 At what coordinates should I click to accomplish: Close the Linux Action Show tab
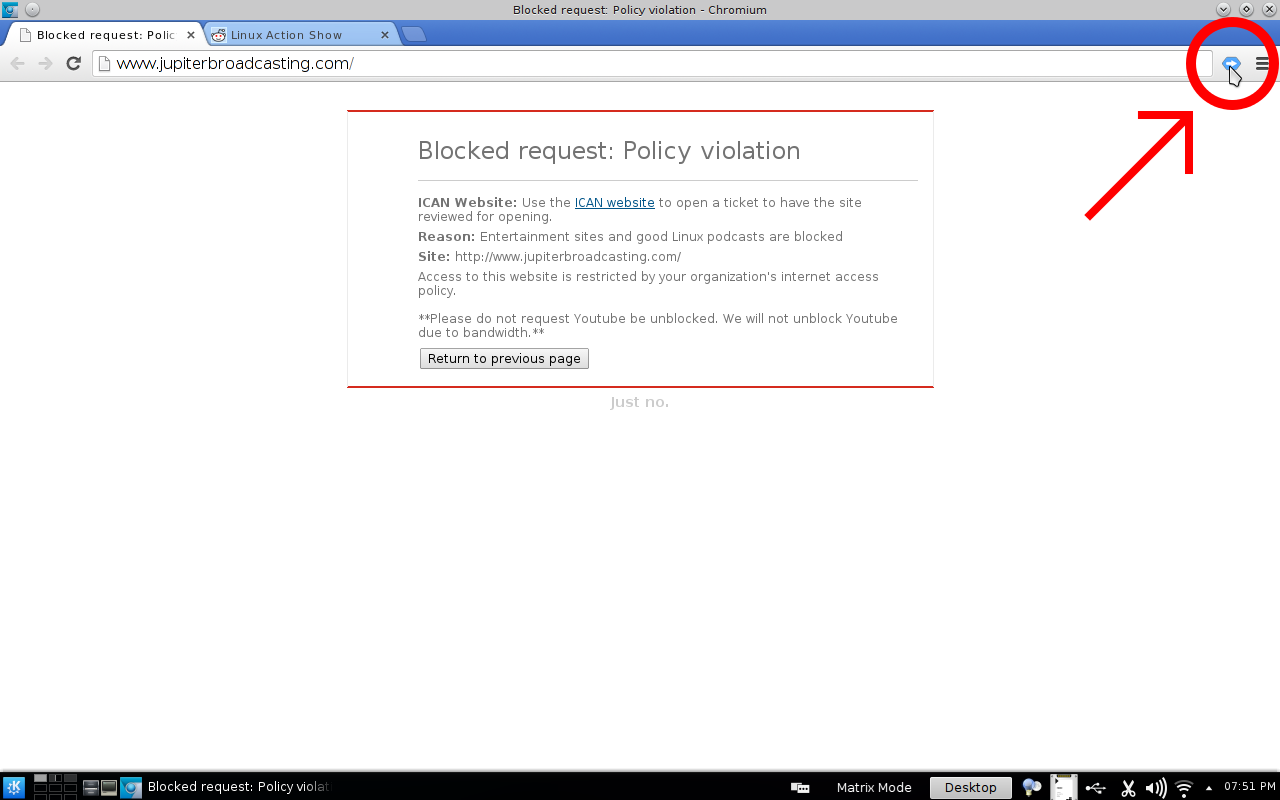[385, 35]
